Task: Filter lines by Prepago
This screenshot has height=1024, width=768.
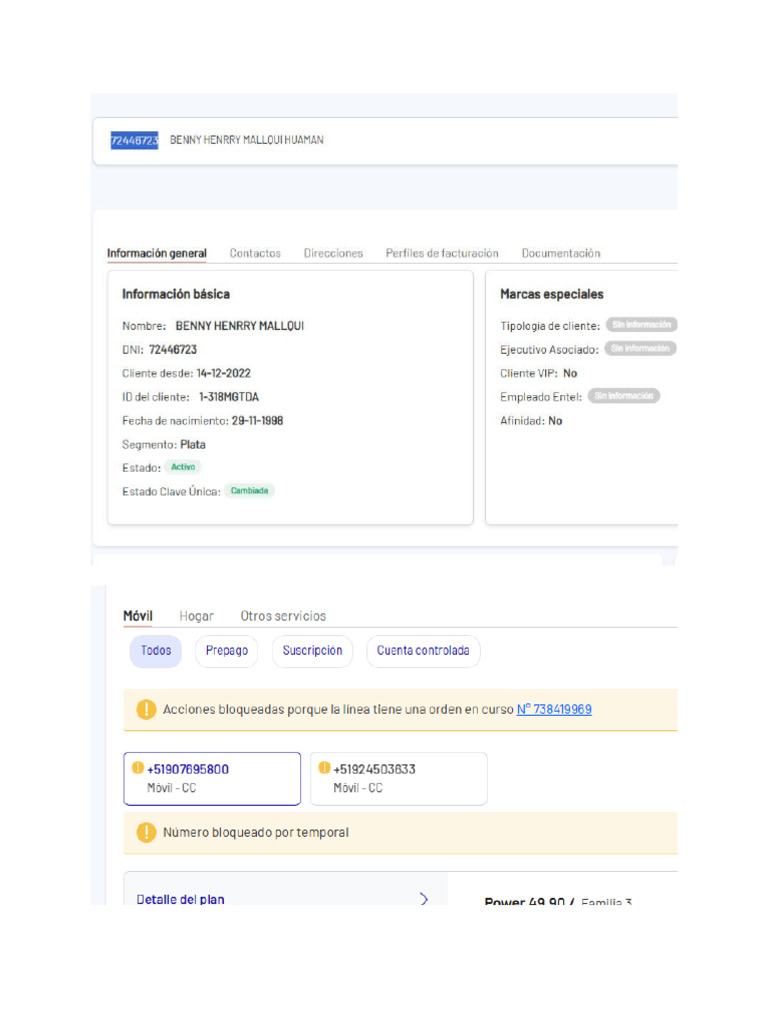Action: click(227, 651)
